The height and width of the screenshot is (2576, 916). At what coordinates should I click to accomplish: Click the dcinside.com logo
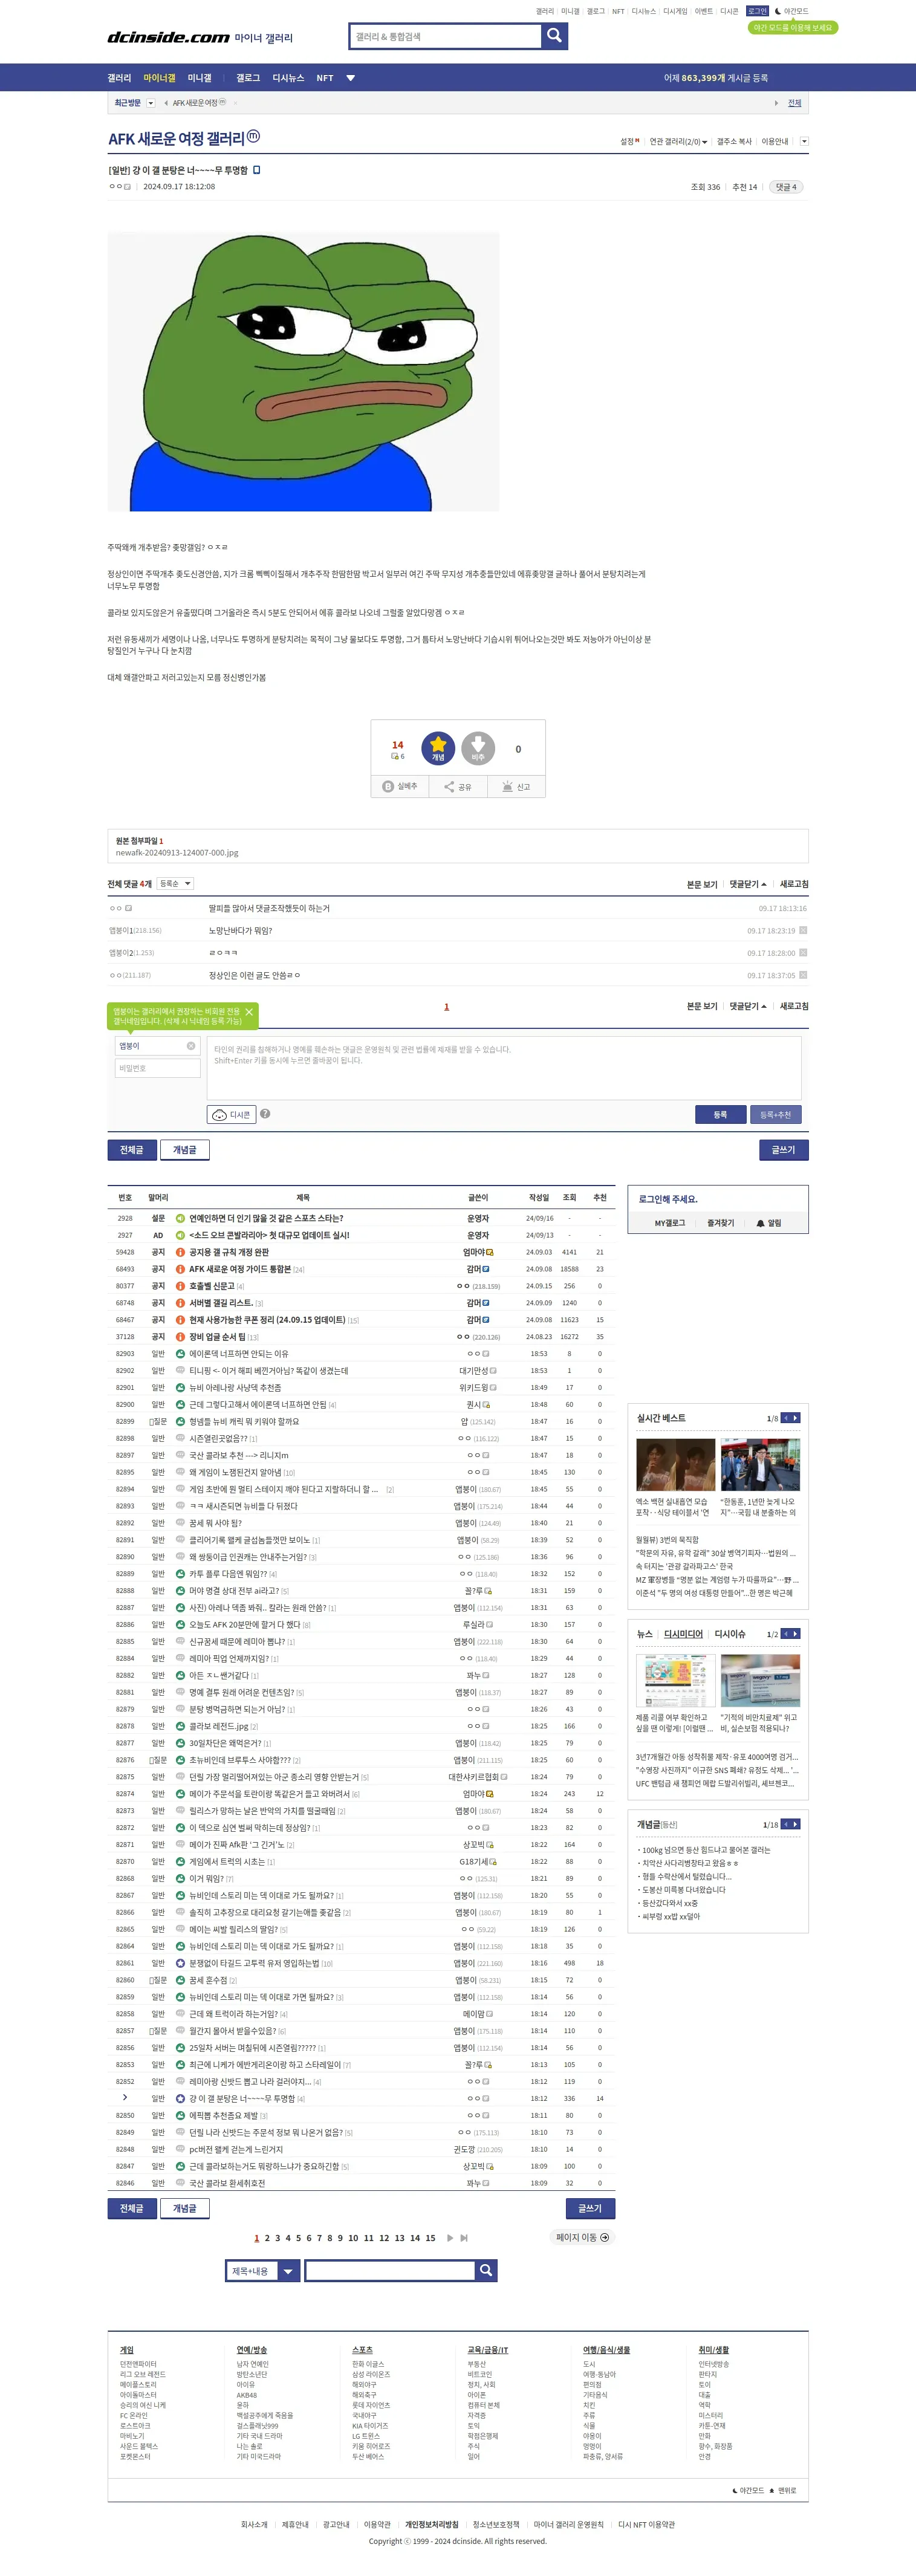(x=168, y=37)
